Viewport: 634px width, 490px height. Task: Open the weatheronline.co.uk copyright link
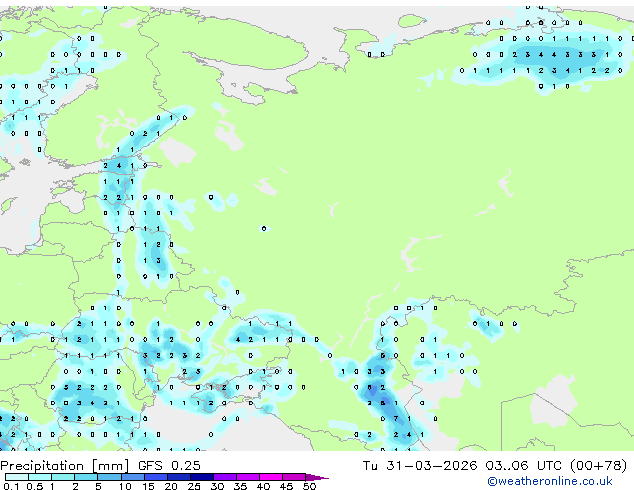click(550, 481)
